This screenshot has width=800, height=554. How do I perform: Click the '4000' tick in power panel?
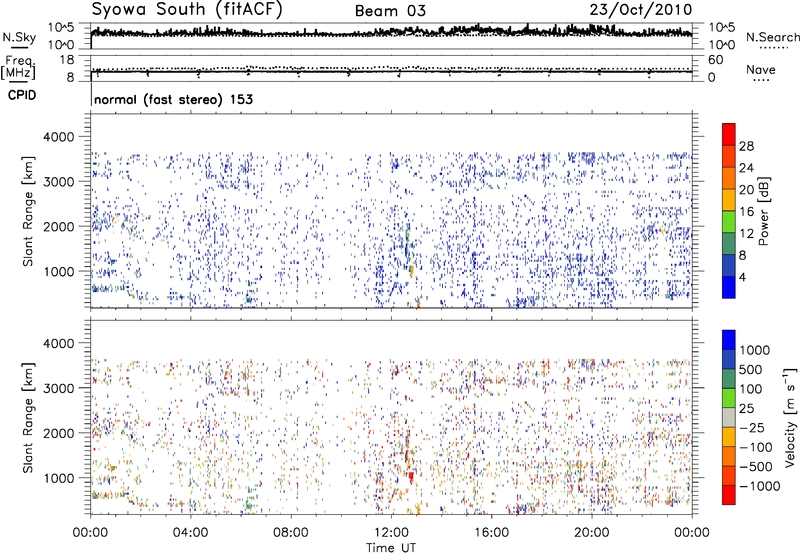pyautogui.click(x=59, y=137)
